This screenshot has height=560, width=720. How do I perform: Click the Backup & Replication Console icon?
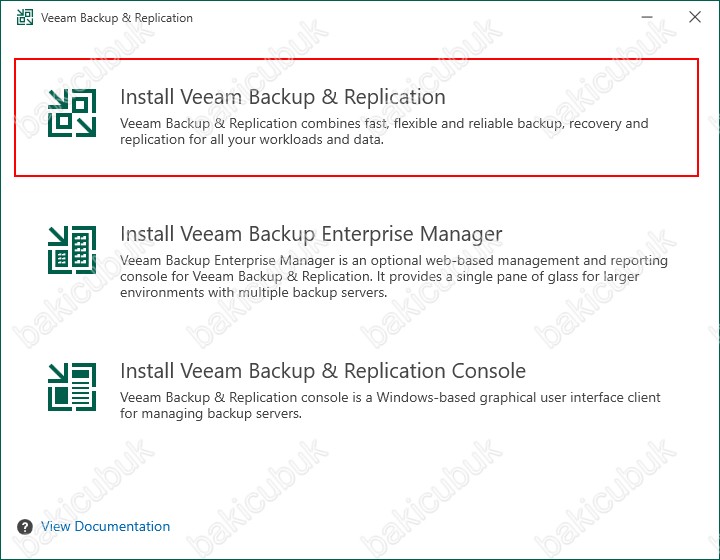coord(72,386)
